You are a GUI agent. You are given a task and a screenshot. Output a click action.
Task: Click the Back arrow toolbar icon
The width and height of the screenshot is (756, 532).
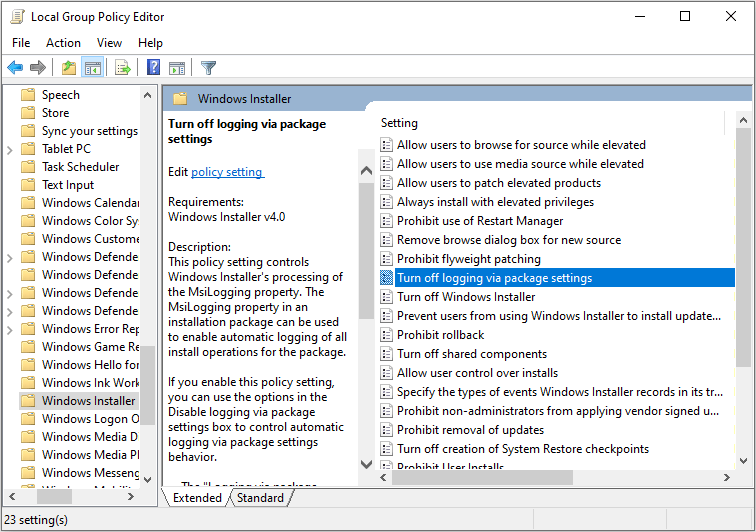click(15, 68)
